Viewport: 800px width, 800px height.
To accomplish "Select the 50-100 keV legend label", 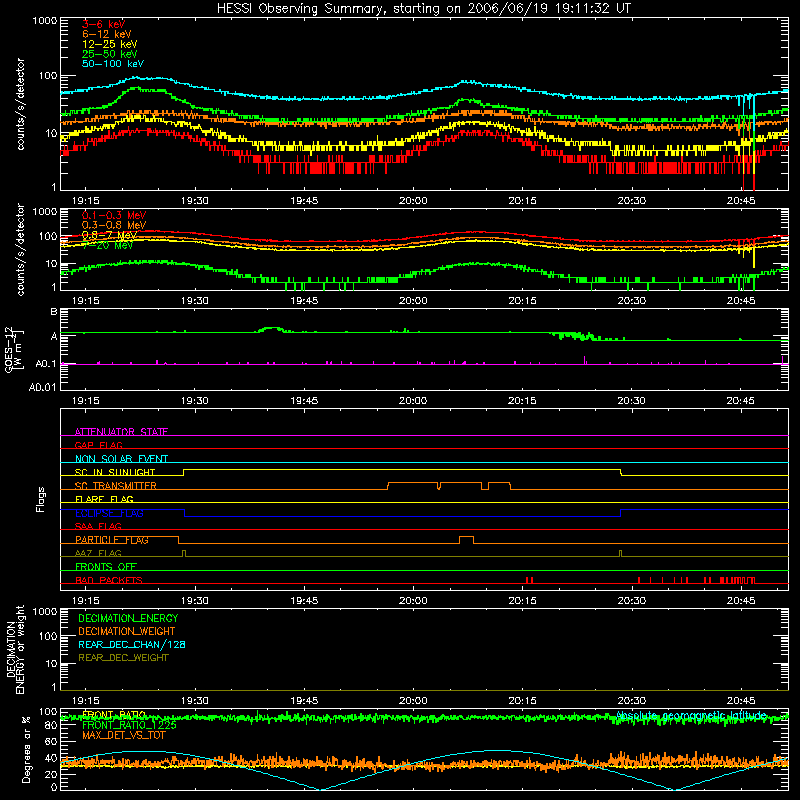I will (112, 64).
